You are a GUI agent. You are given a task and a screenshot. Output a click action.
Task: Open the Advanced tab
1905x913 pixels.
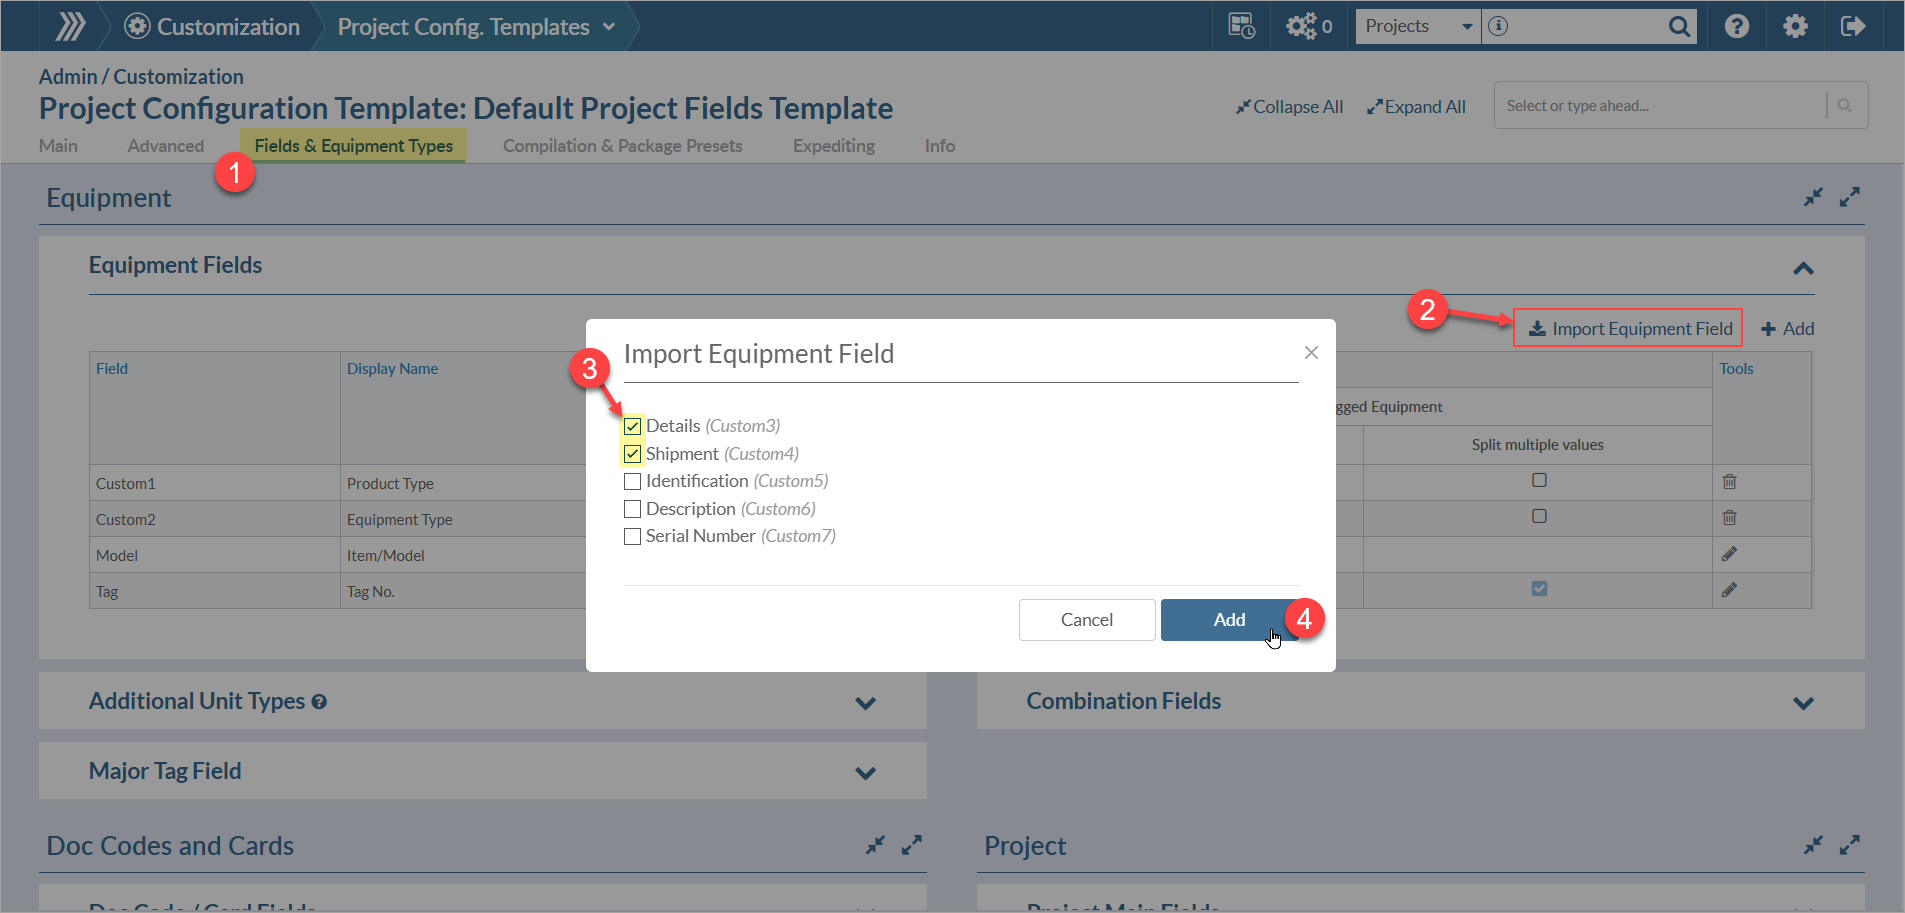[x=165, y=146]
